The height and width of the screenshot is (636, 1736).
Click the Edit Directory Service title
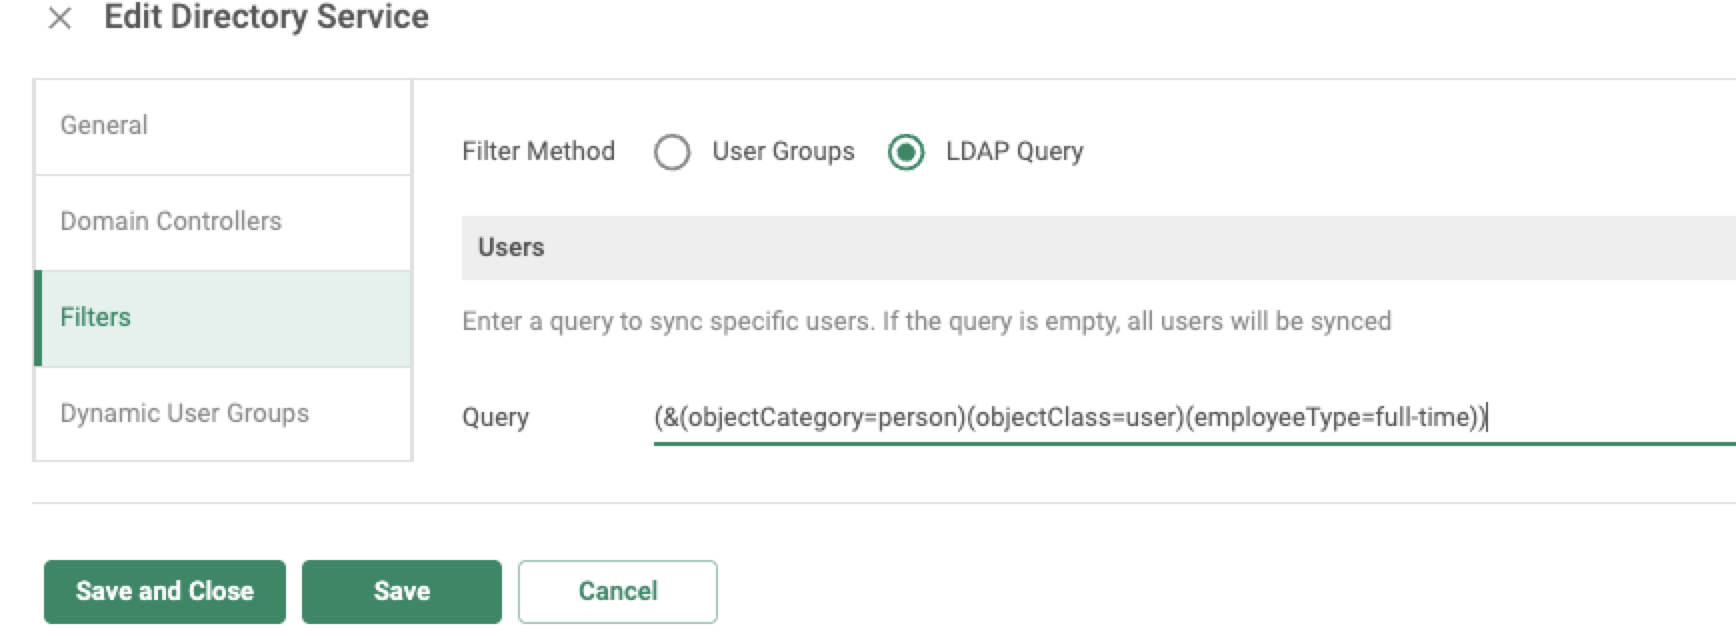tap(266, 18)
